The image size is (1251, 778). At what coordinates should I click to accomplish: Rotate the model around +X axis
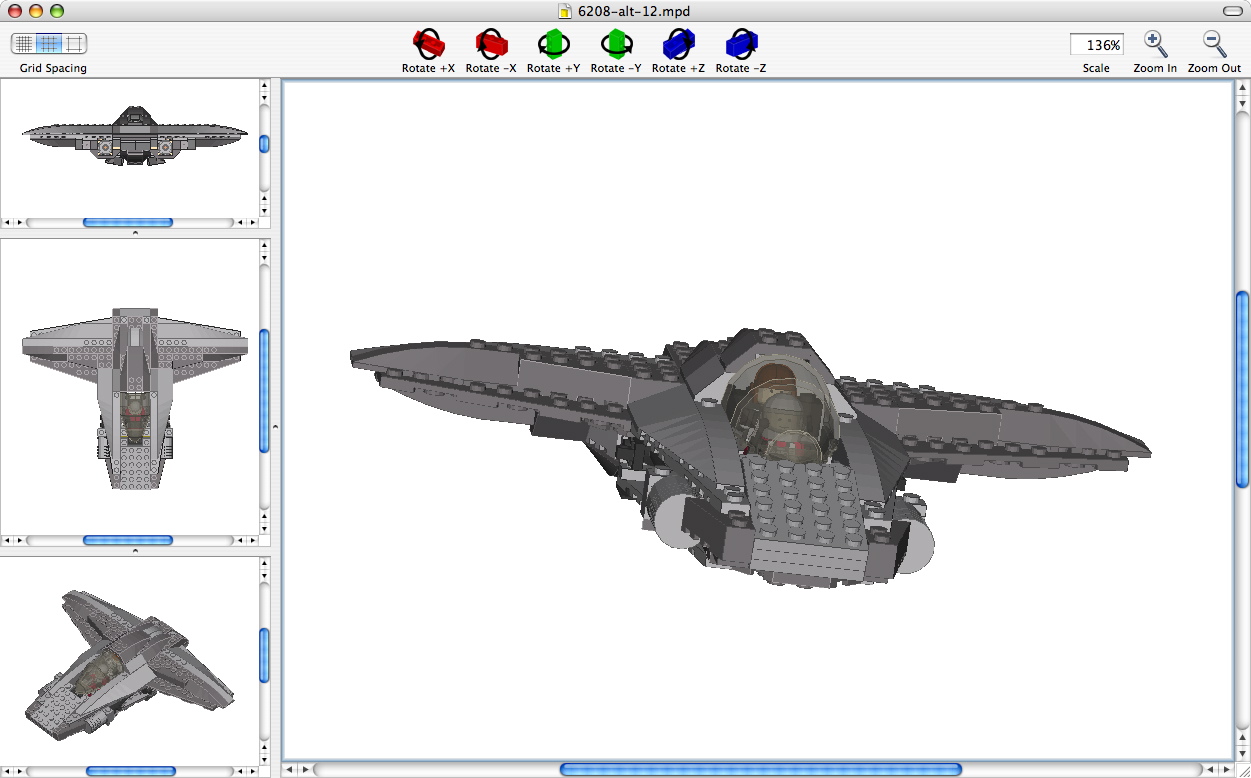click(427, 44)
